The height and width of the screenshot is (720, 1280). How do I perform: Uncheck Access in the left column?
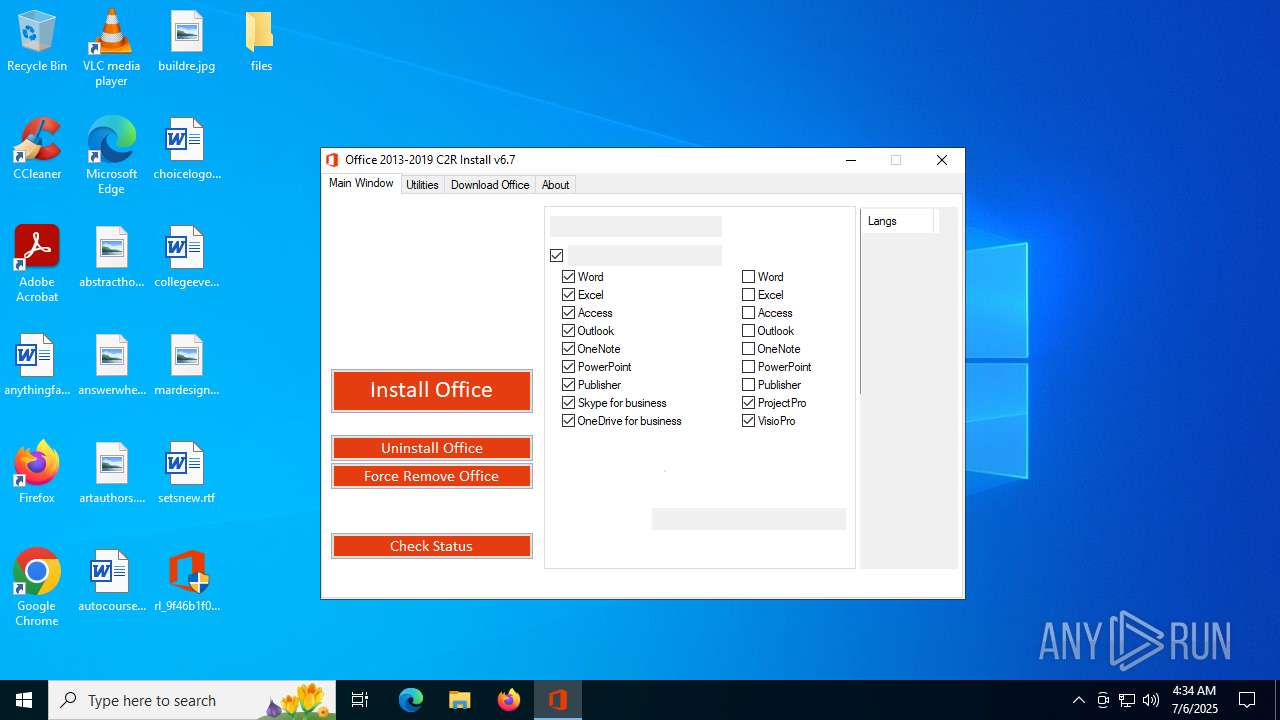568,313
